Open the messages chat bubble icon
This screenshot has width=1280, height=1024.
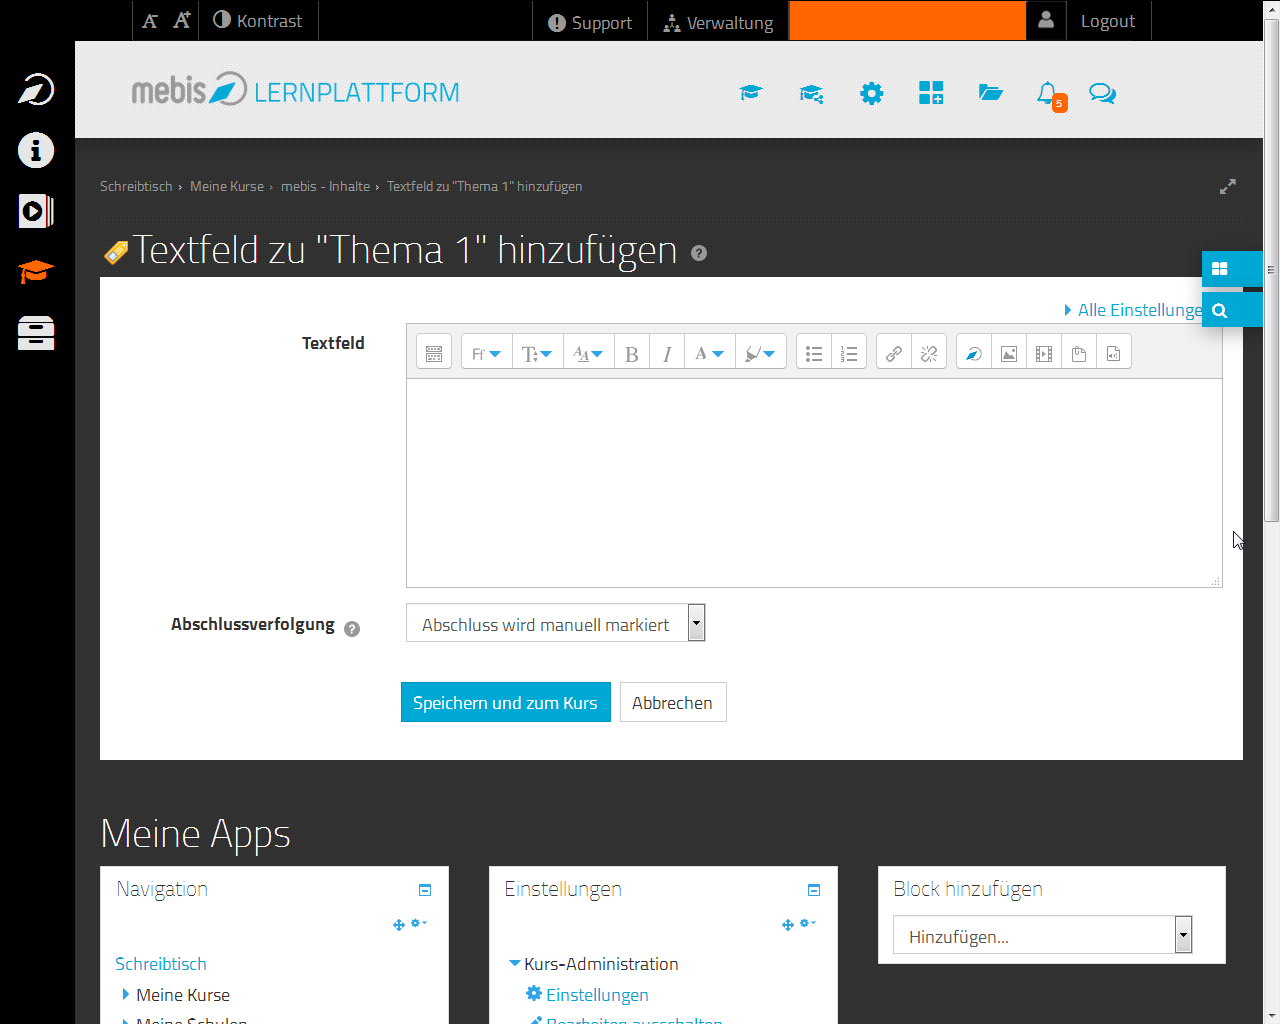(x=1102, y=94)
